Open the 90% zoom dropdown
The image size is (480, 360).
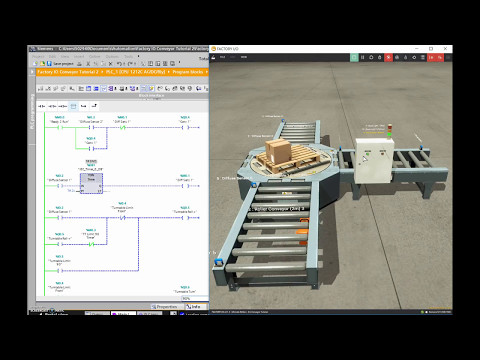pos(195,298)
